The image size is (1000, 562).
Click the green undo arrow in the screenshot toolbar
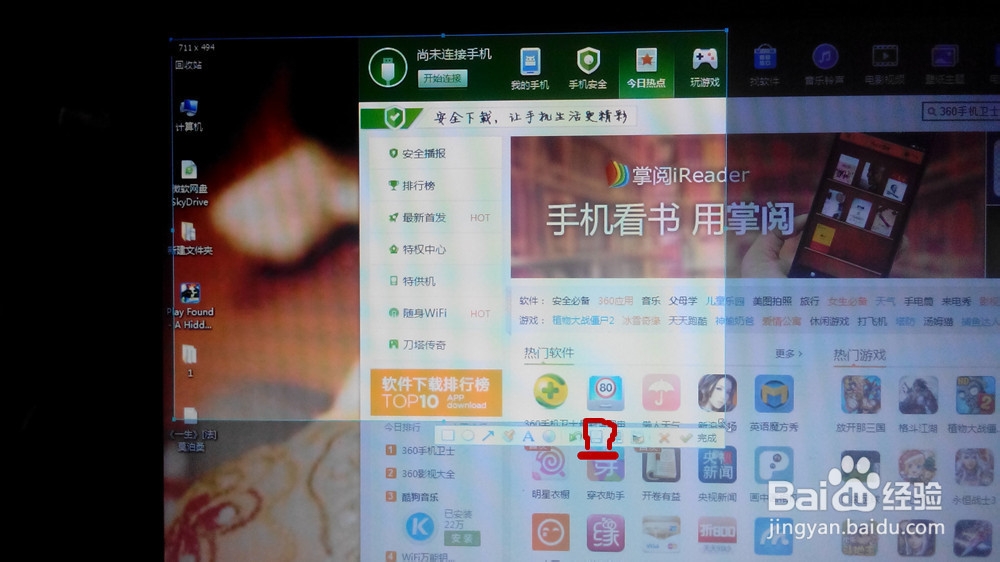[x=575, y=437]
